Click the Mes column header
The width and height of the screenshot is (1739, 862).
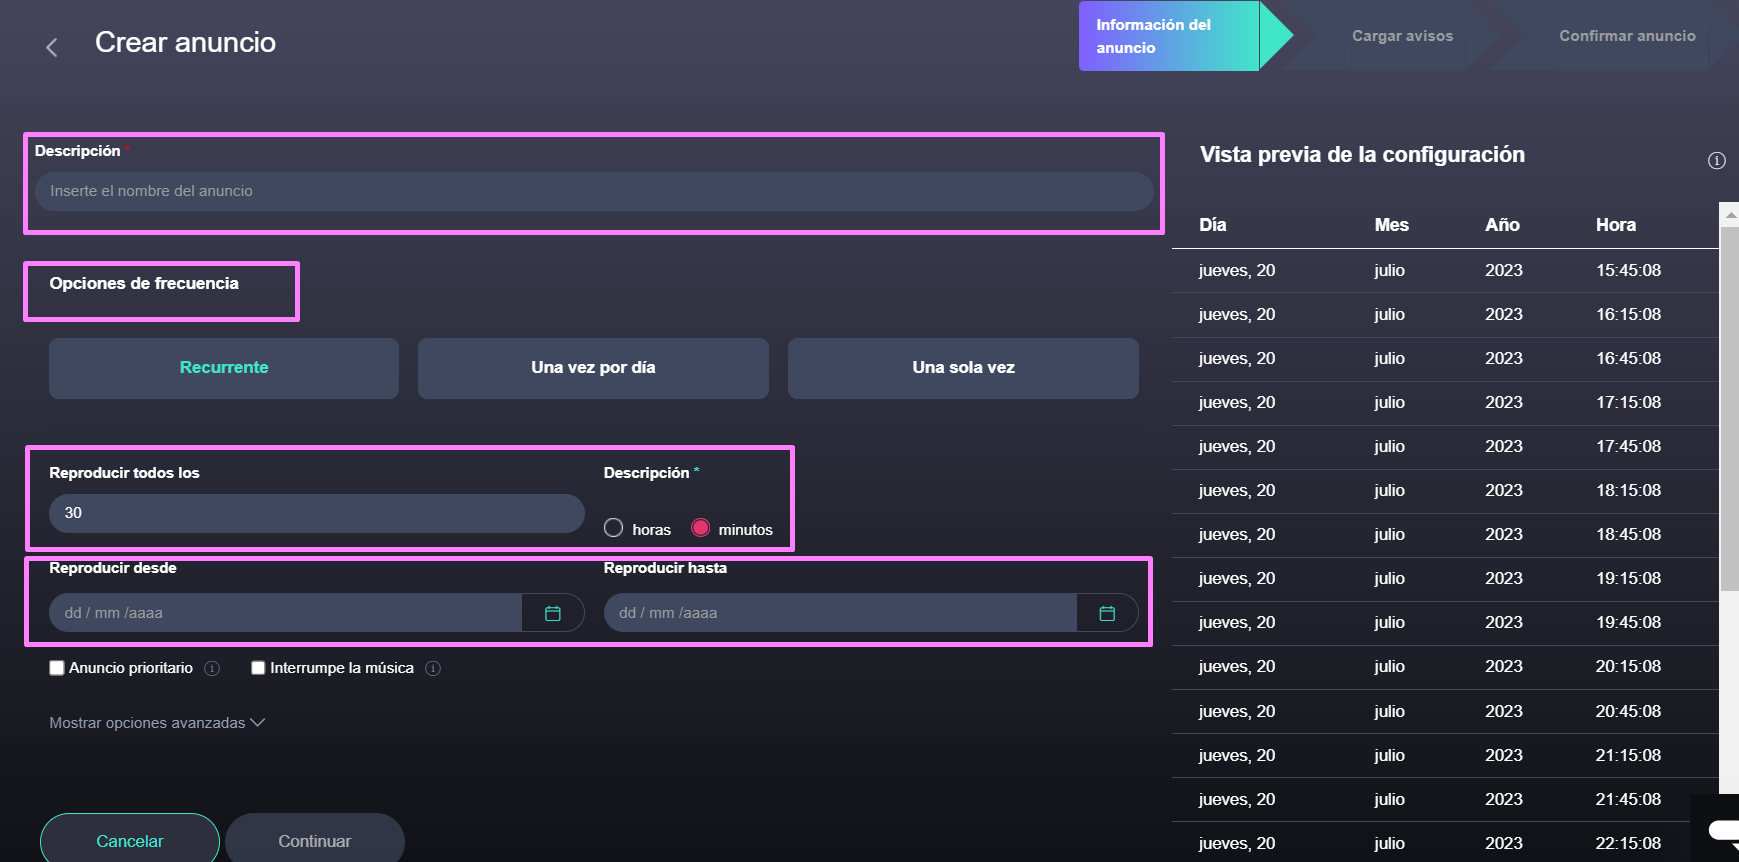pyautogui.click(x=1391, y=225)
